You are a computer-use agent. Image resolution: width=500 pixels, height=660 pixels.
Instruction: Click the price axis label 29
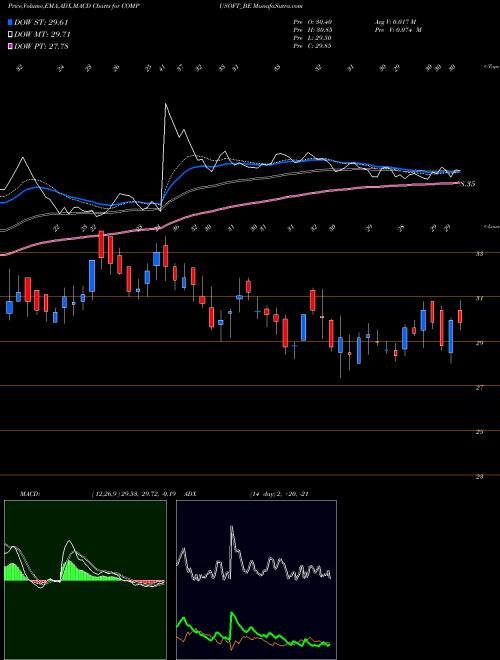pyautogui.click(x=479, y=343)
